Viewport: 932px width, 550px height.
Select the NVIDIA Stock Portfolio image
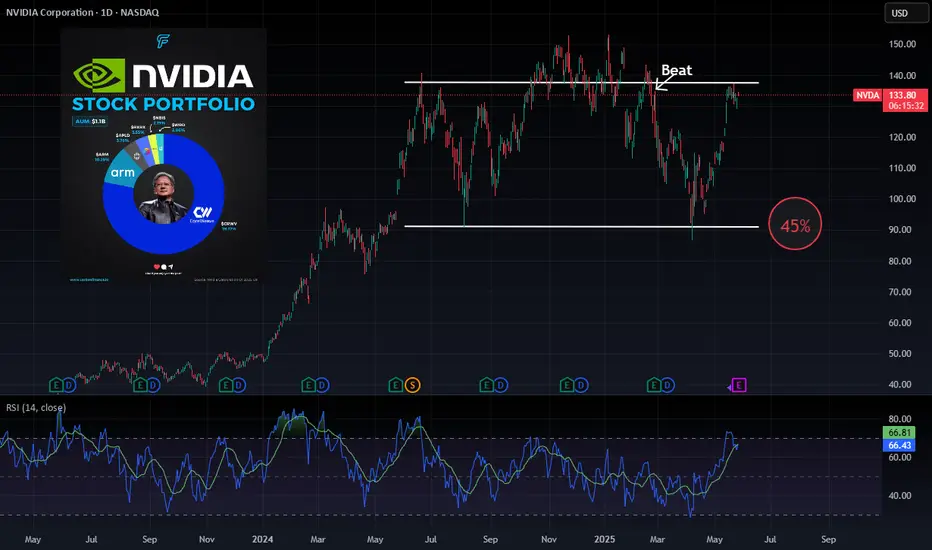pyautogui.click(x=163, y=156)
